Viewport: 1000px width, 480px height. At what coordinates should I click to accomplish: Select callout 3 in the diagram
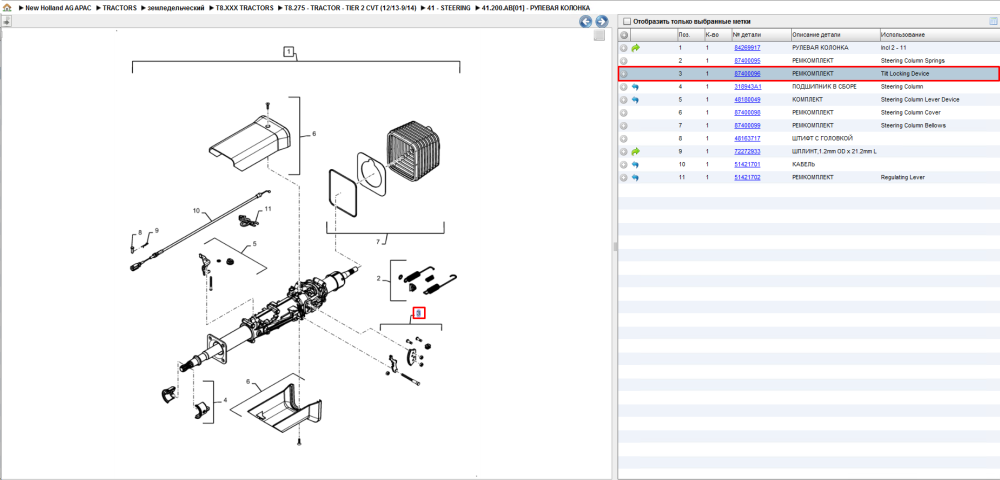(x=418, y=313)
